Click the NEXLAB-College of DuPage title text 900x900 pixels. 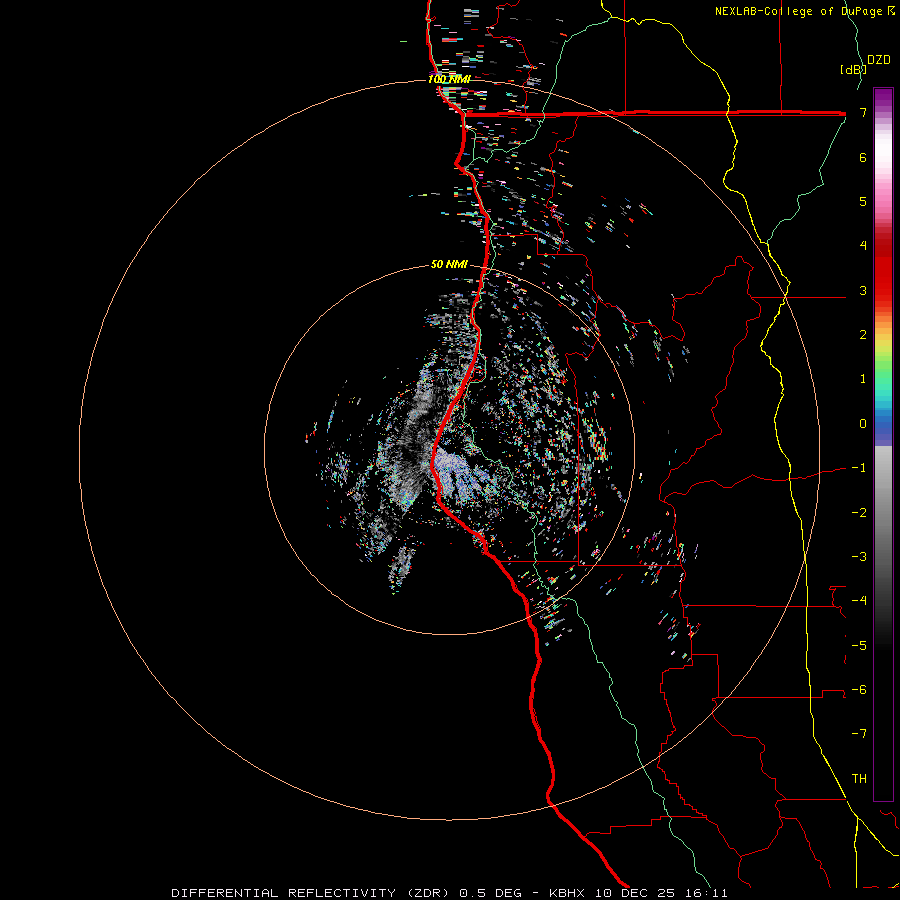[x=799, y=11]
